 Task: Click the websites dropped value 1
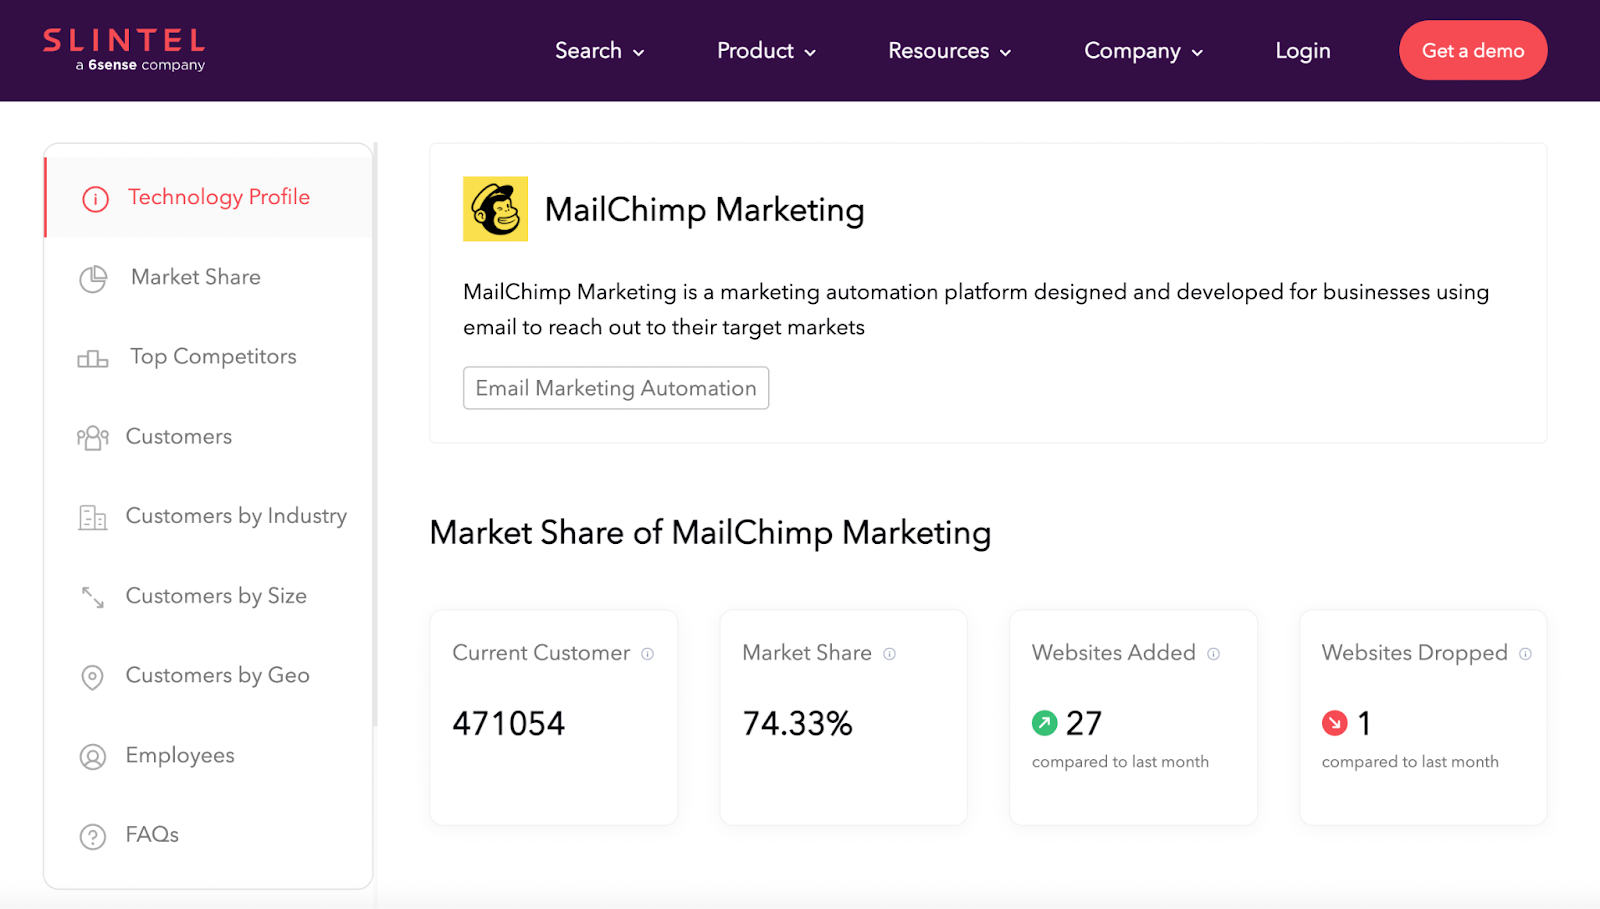point(1364,723)
